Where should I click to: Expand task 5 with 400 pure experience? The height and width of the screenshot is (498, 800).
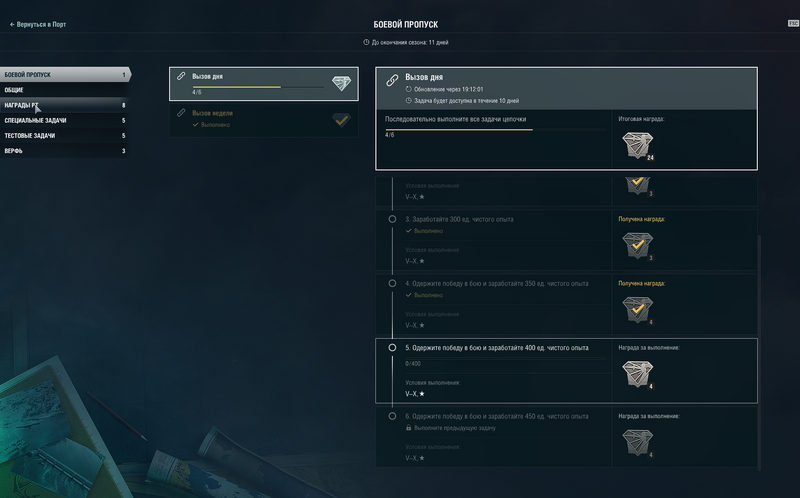coord(566,371)
